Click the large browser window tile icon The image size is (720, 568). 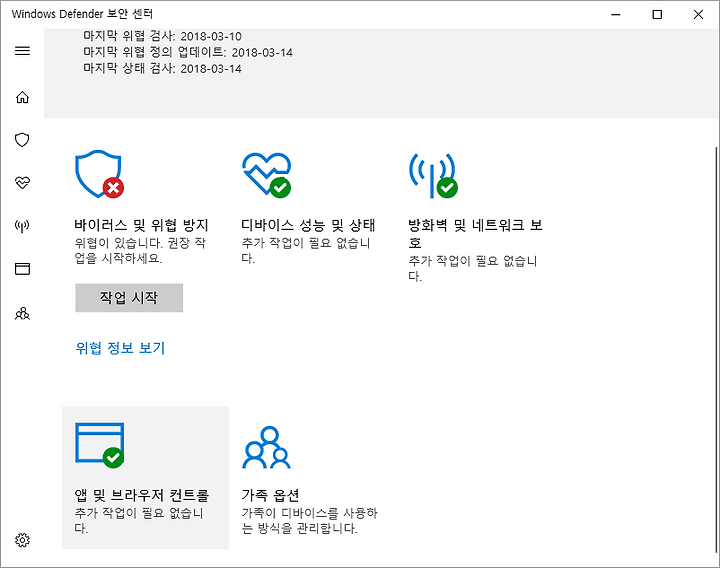(x=100, y=445)
